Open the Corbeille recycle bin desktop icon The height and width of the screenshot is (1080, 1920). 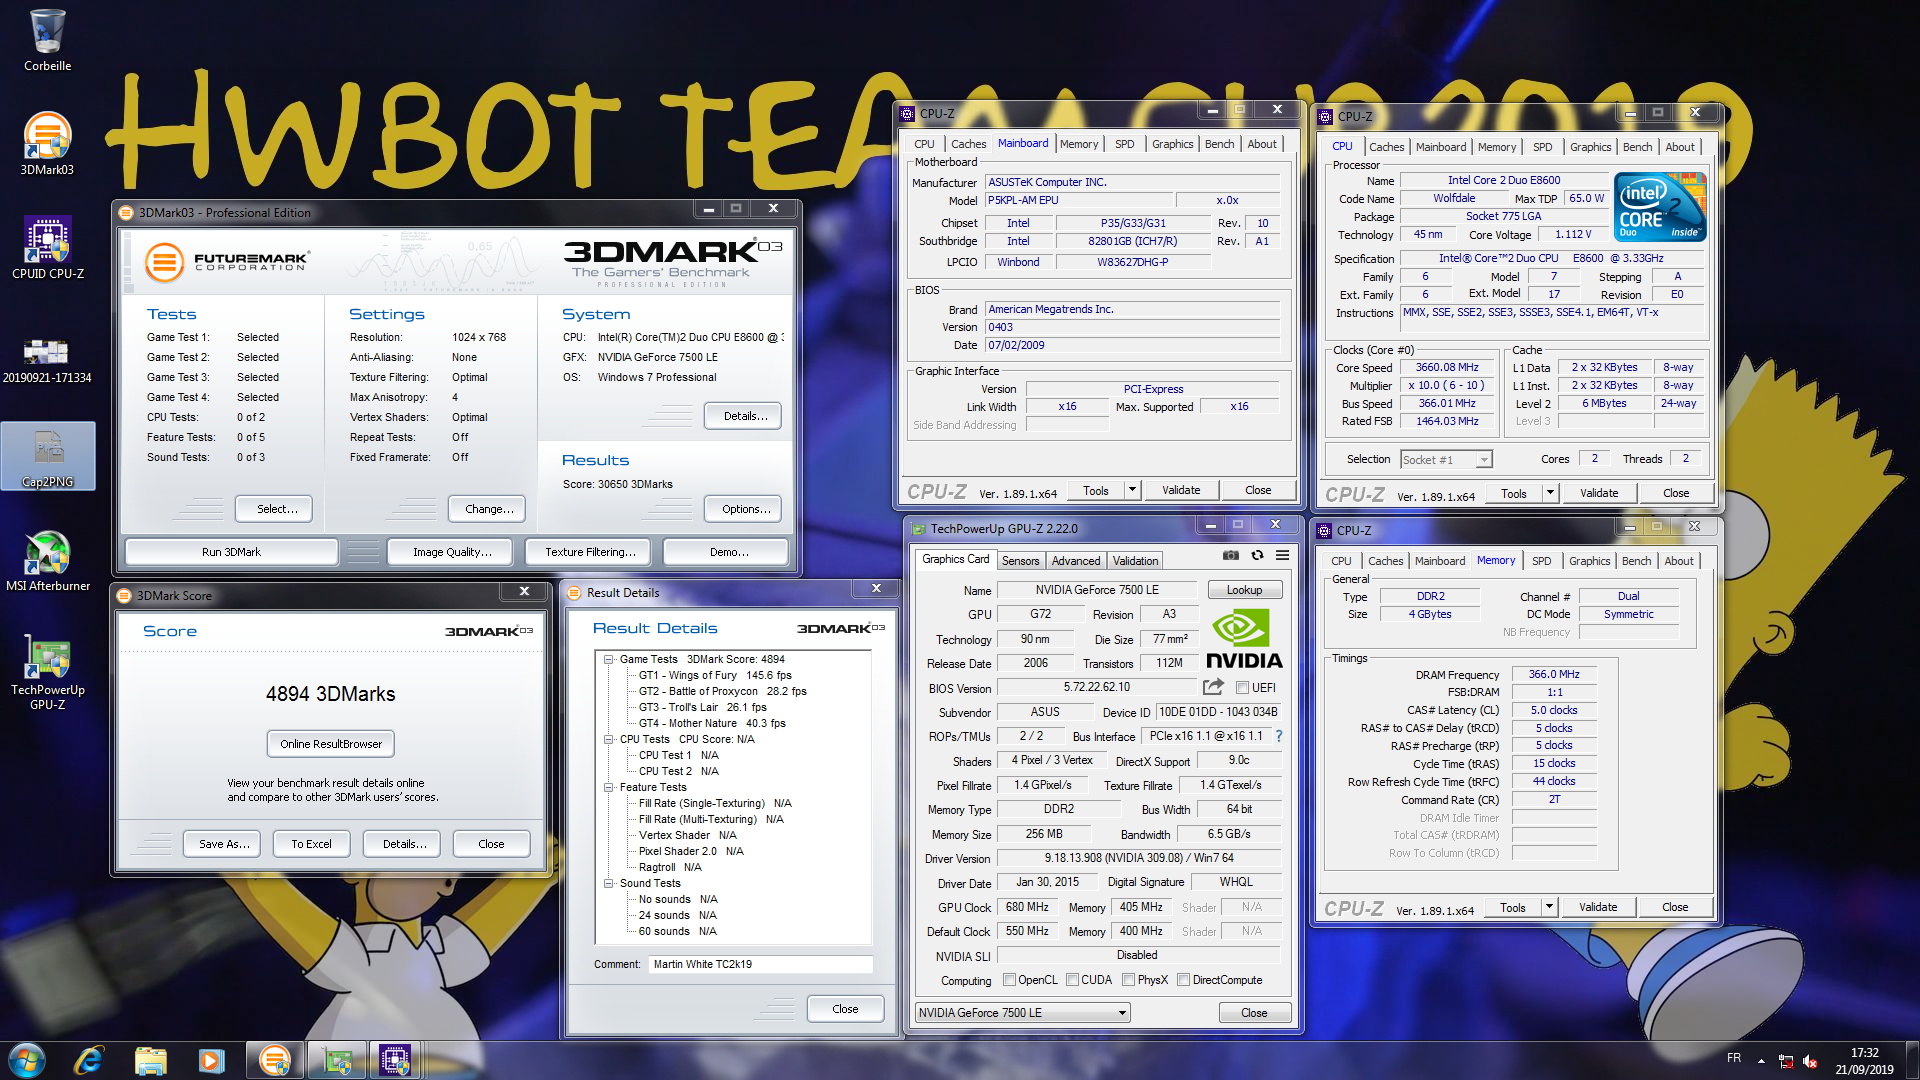[x=47, y=40]
